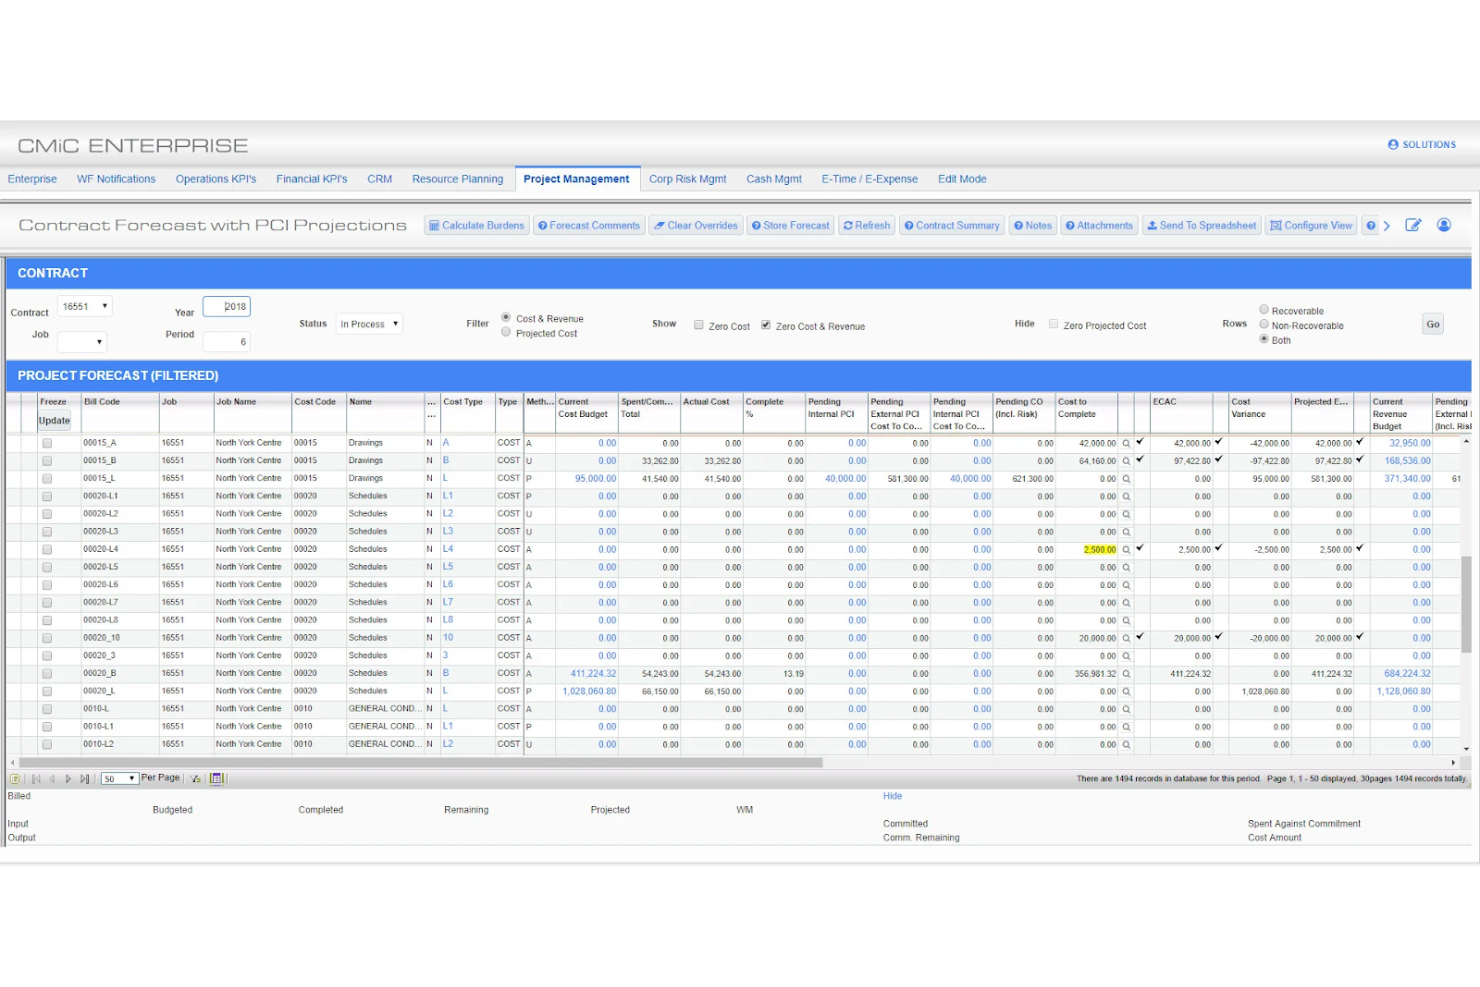This screenshot has height=987, width=1480.
Task: Go to first page of records
Action: point(36,779)
